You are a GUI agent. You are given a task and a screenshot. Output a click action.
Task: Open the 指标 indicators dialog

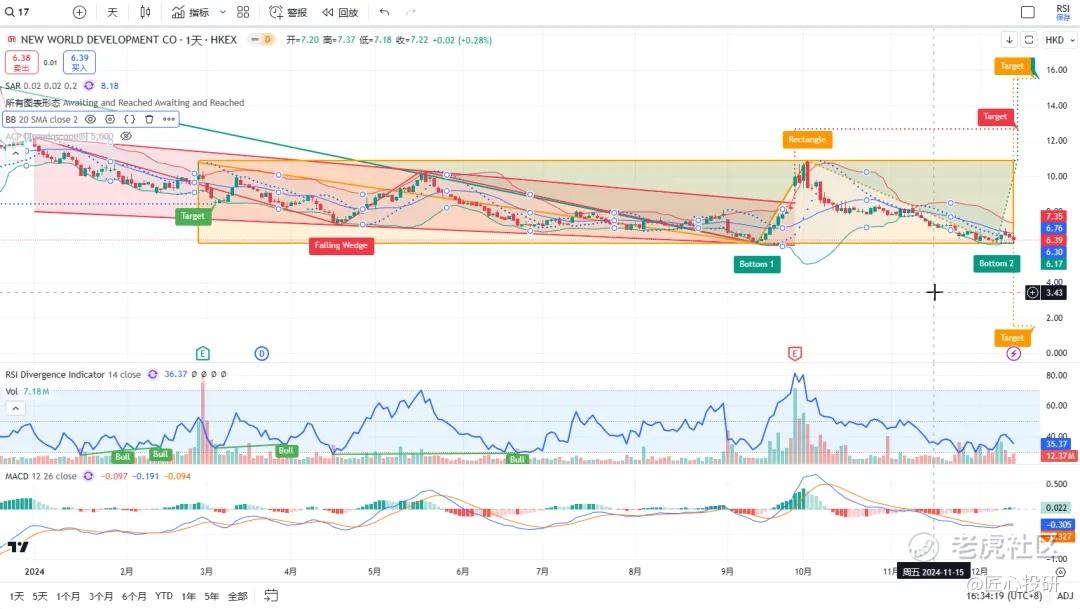tap(191, 12)
